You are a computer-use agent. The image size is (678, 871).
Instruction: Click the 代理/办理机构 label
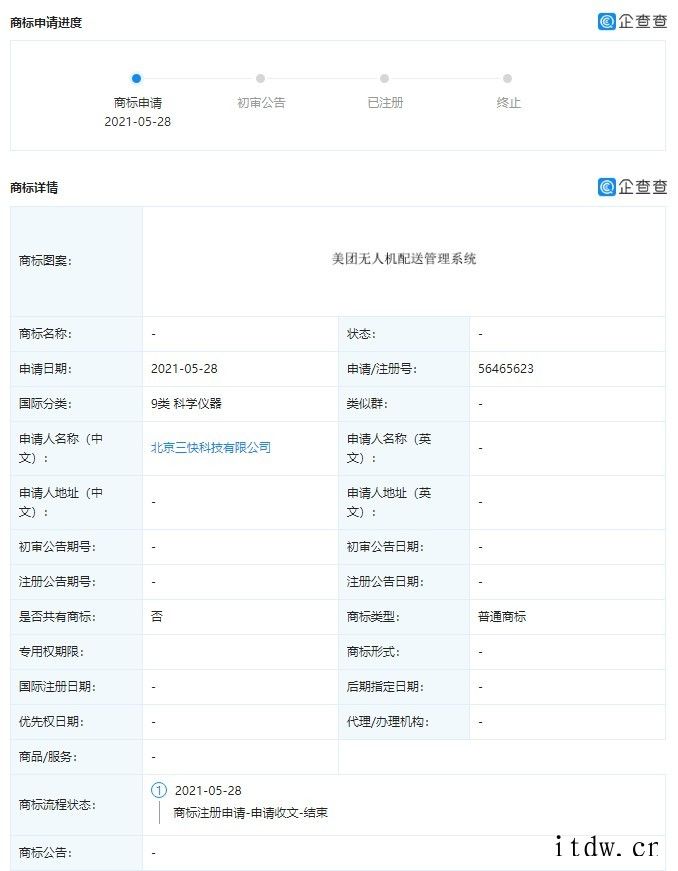coord(388,722)
